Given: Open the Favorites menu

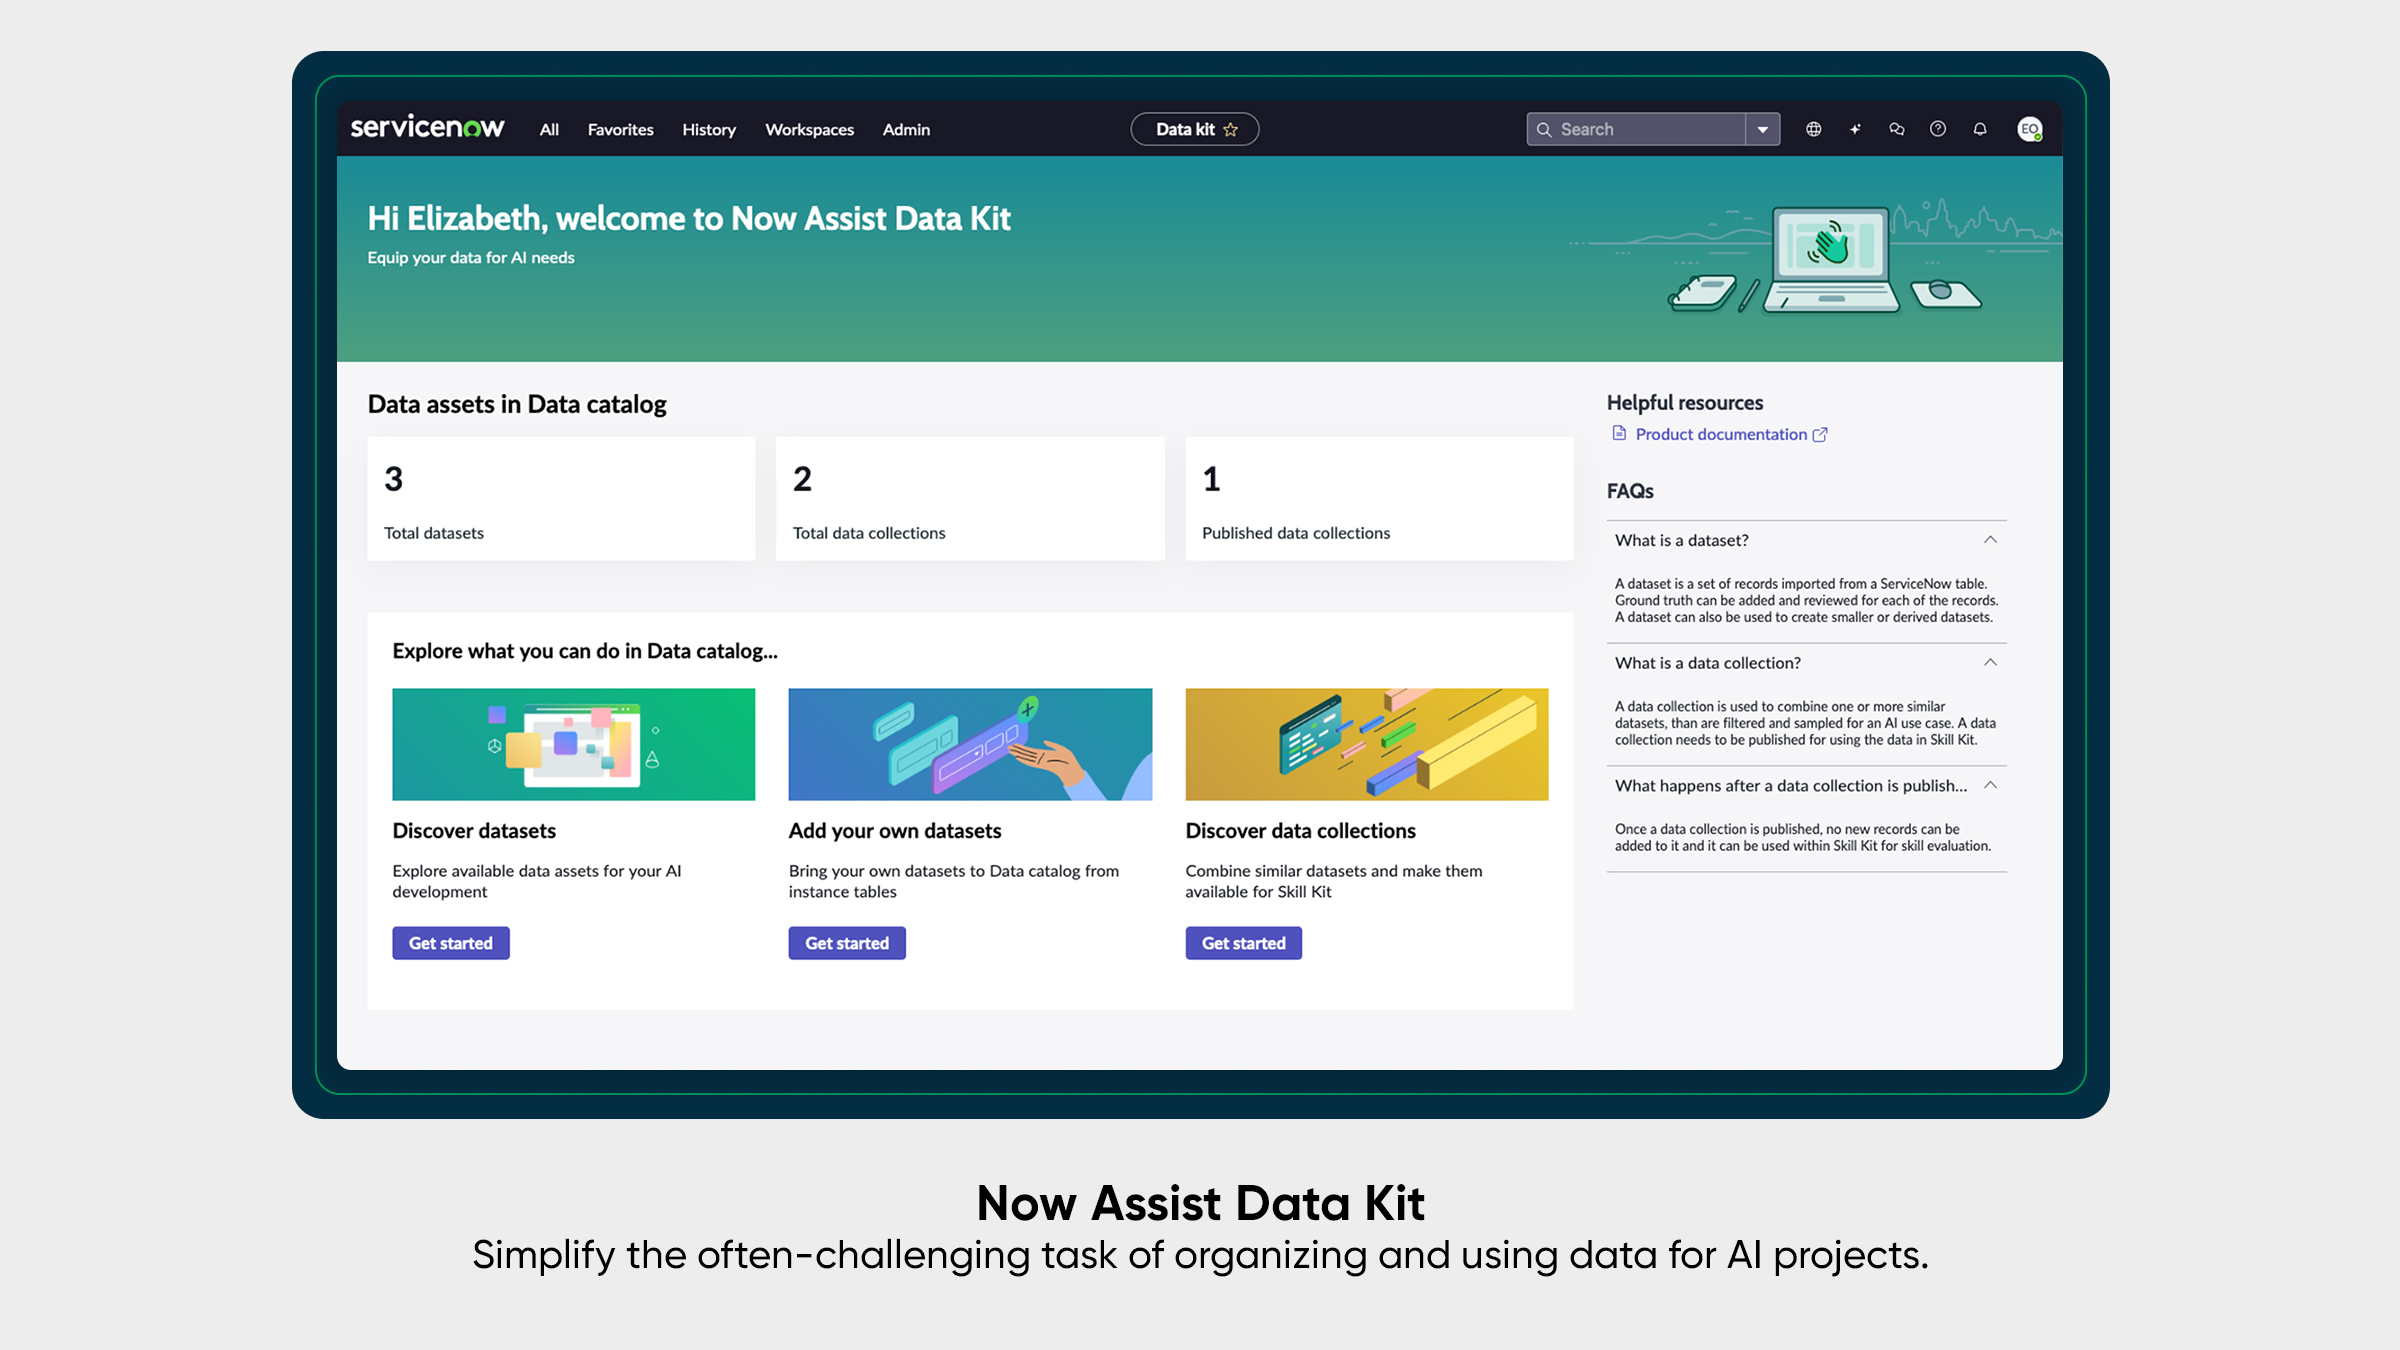Looking at the screenshot, I should pyautogui.click(x=620, y=129).
